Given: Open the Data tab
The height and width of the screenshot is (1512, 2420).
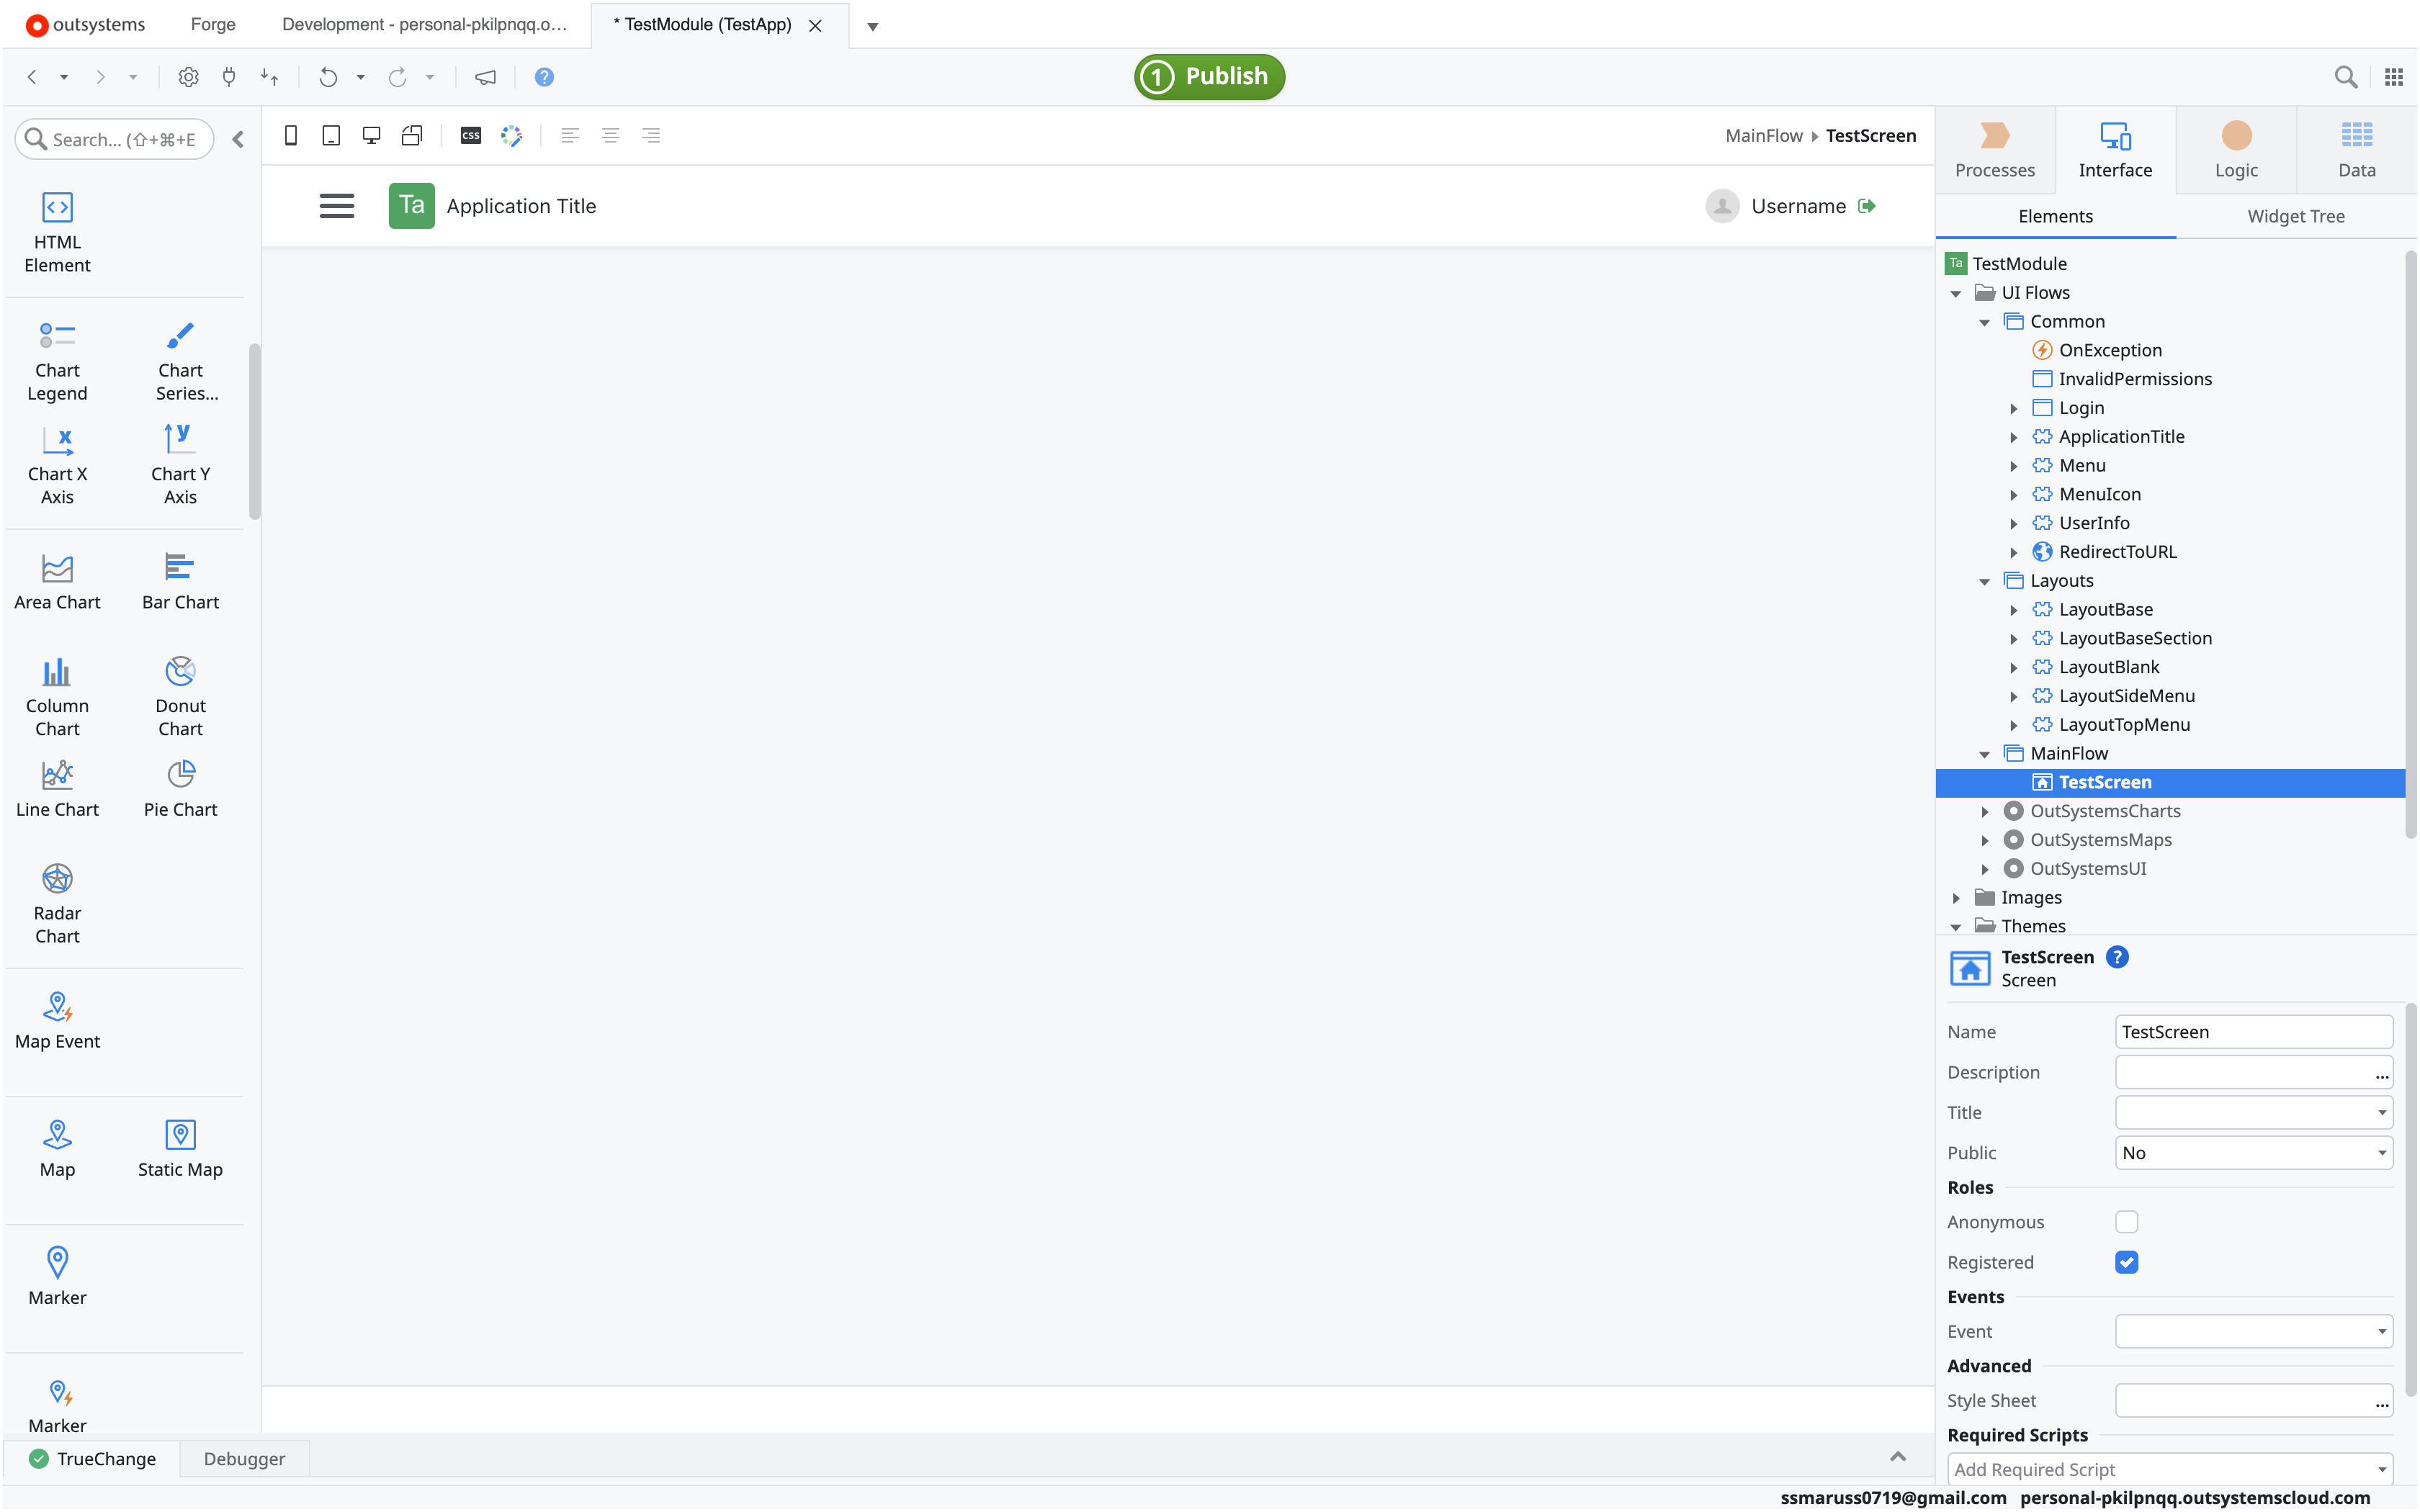Looking at the screenshot, I should (2355, 148).
